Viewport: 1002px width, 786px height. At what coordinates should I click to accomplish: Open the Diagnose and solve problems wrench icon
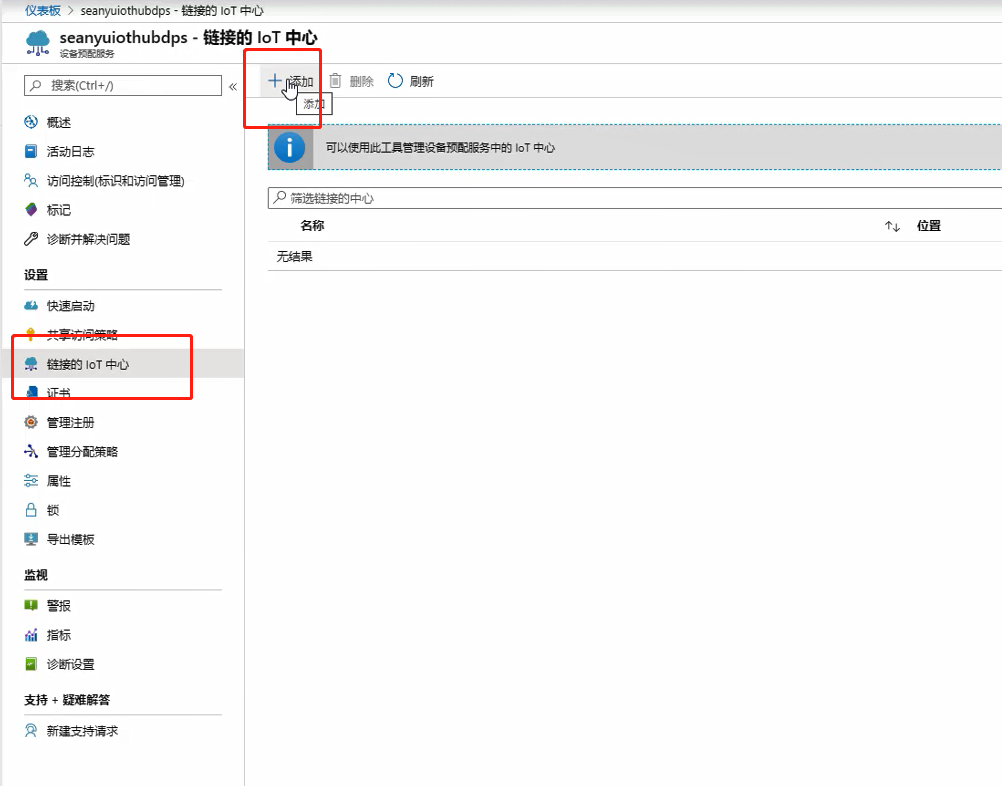pyautogui.click(x=31, y=239)
